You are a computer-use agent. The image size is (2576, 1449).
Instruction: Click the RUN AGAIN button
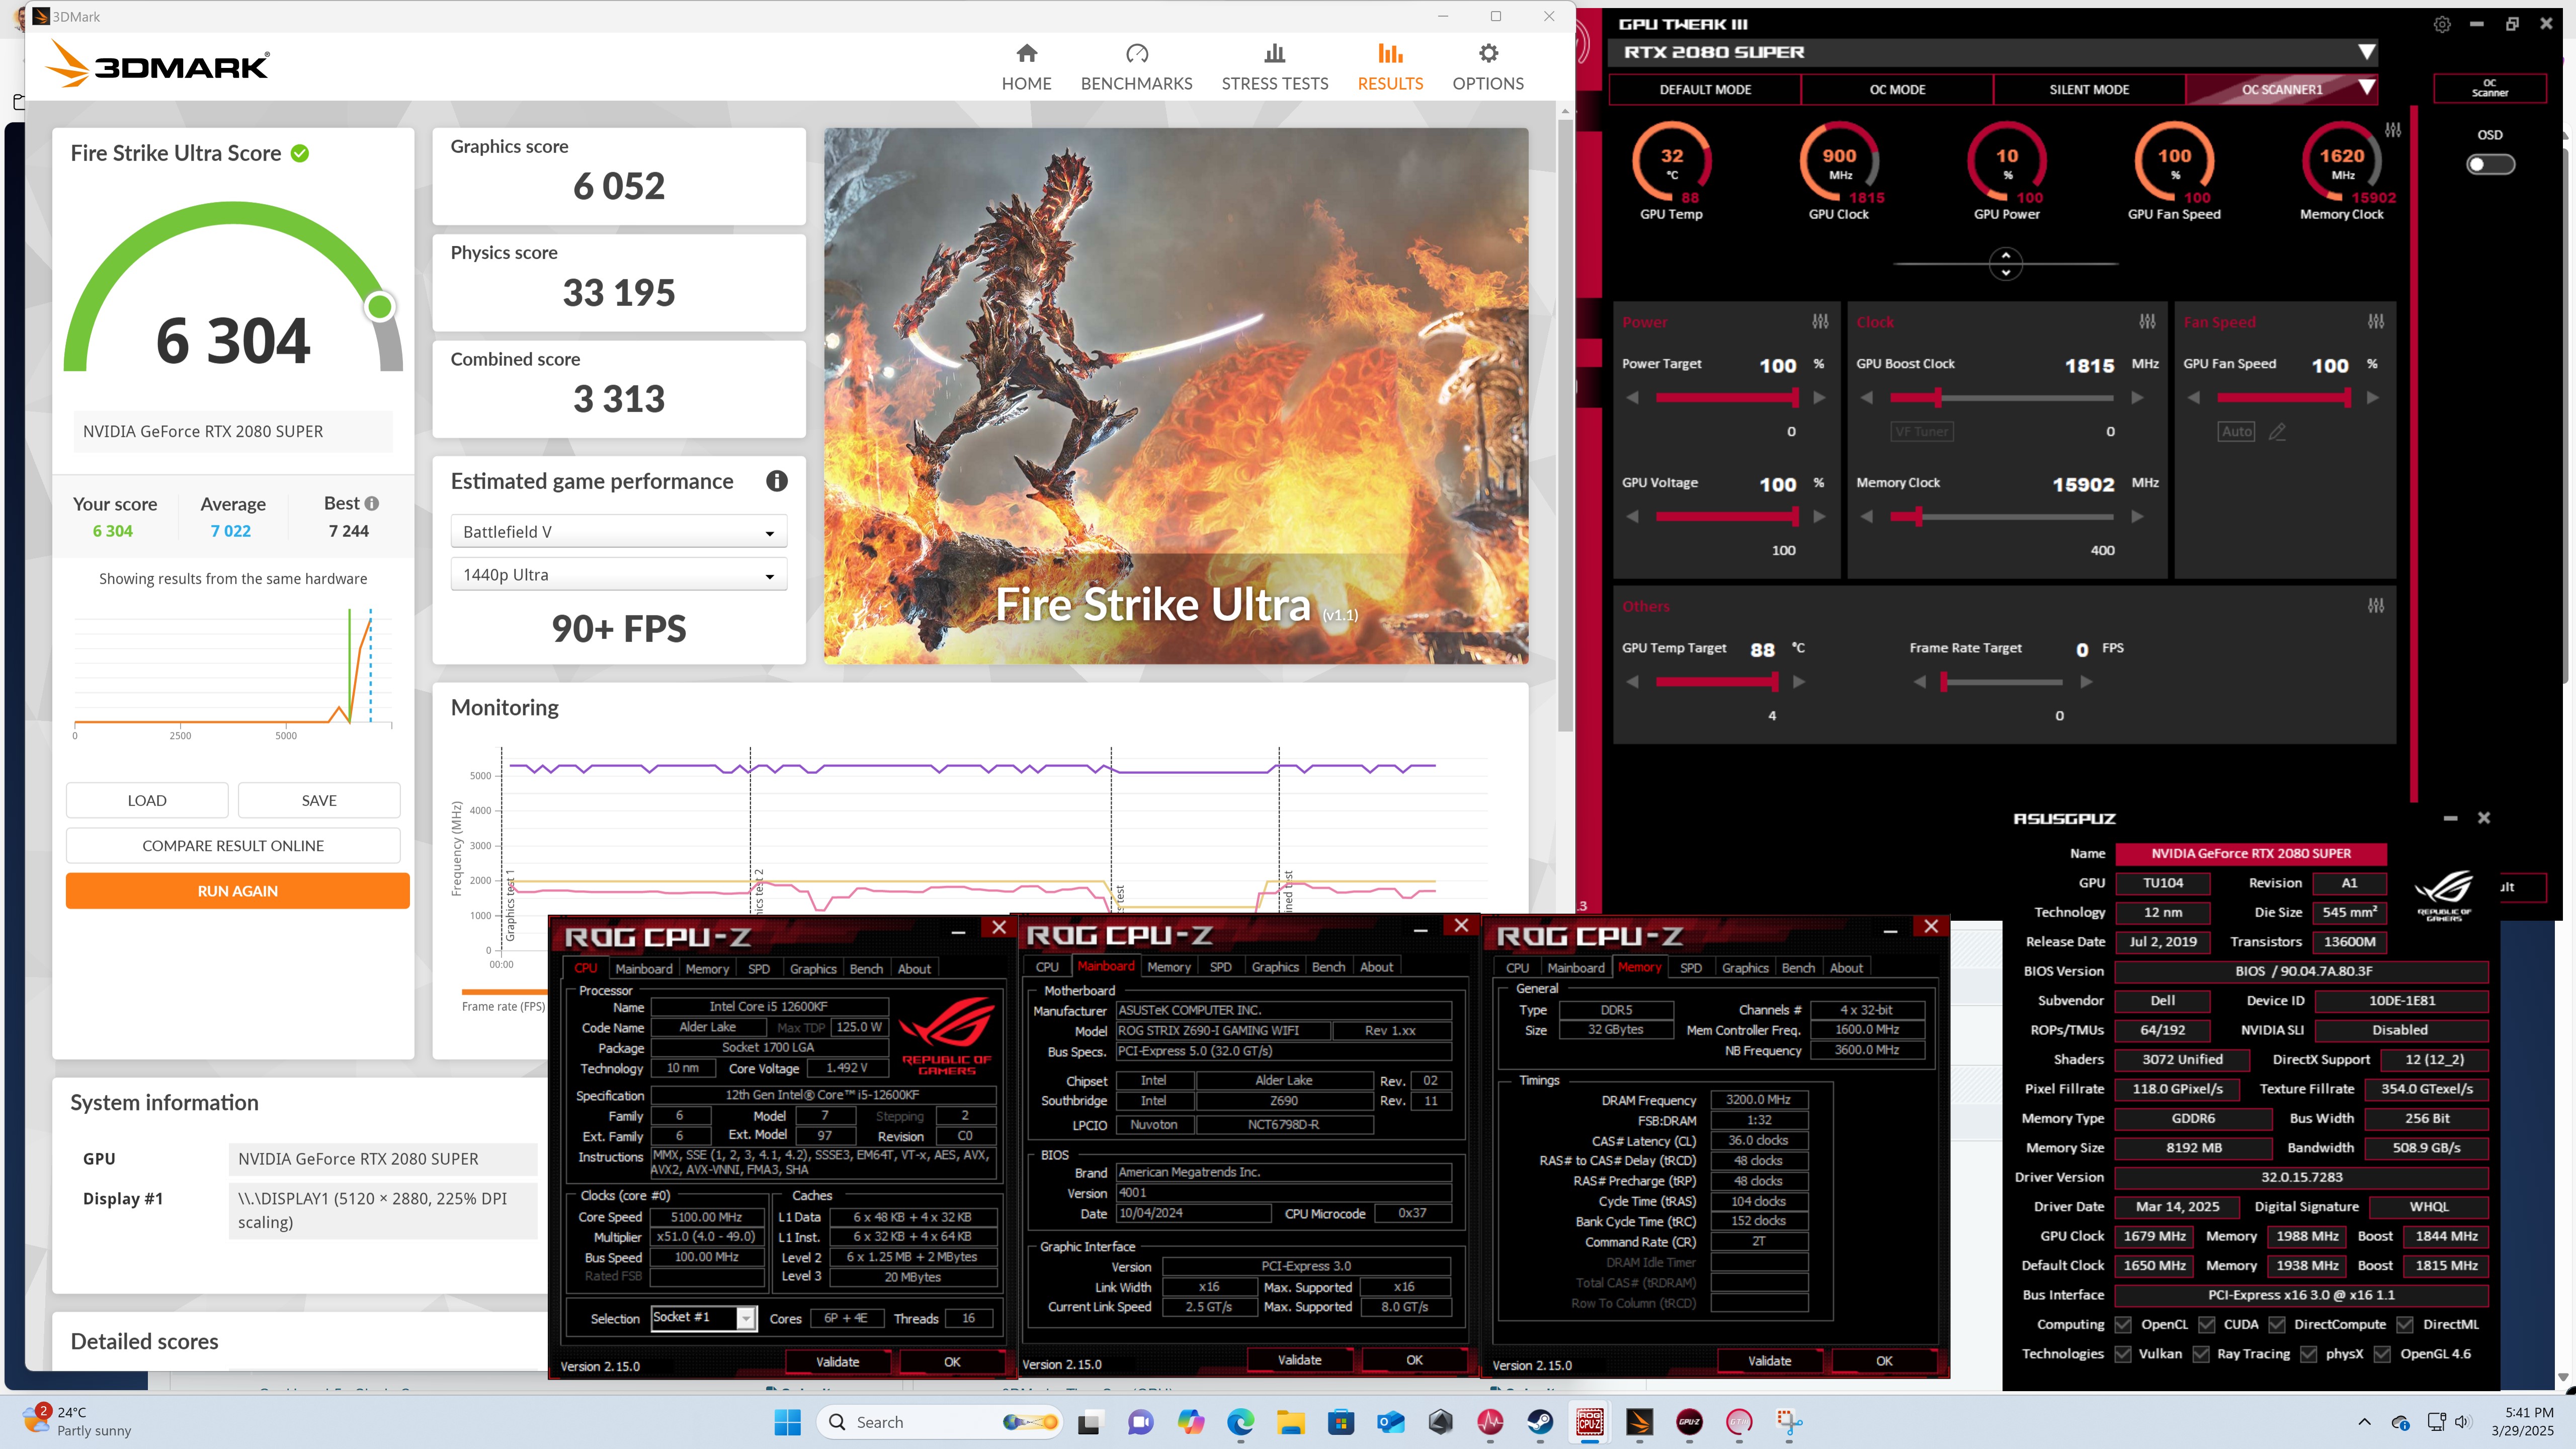pyautogui.click(x=238, y=891)
